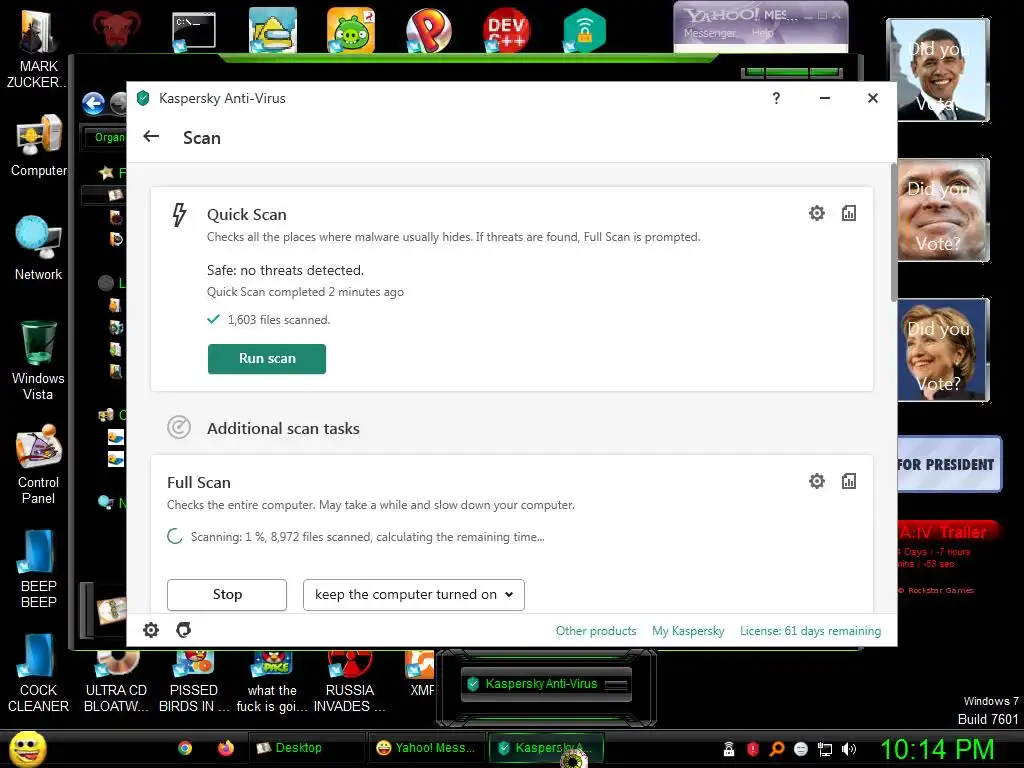The height and width of the screenshot is (768, 1024).
Task: Select command prompt desktop shortcut
Action: 194,31
